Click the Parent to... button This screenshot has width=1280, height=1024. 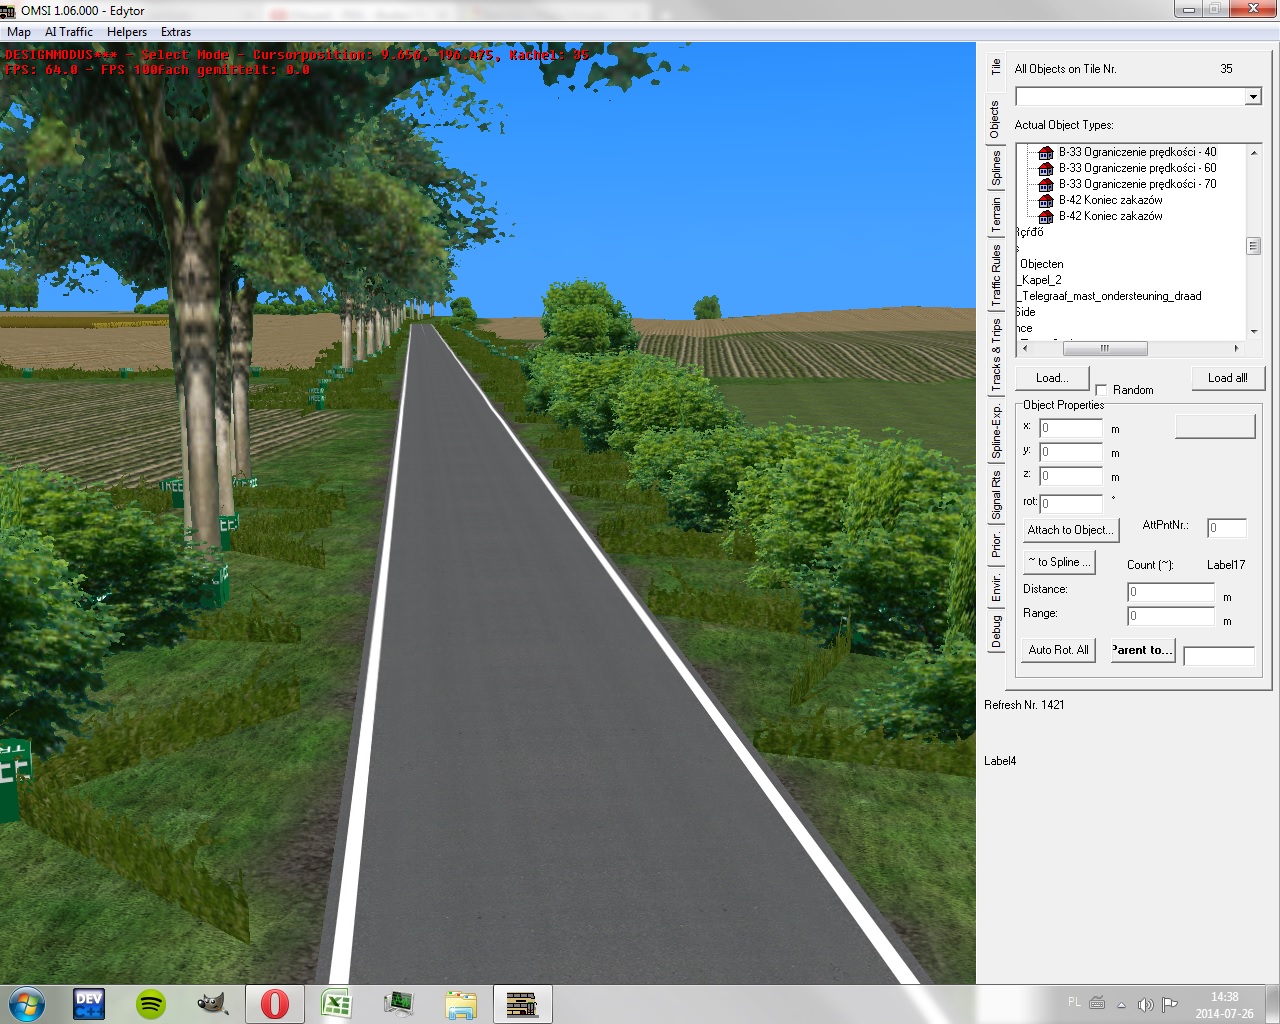[x=1142, y=650]
